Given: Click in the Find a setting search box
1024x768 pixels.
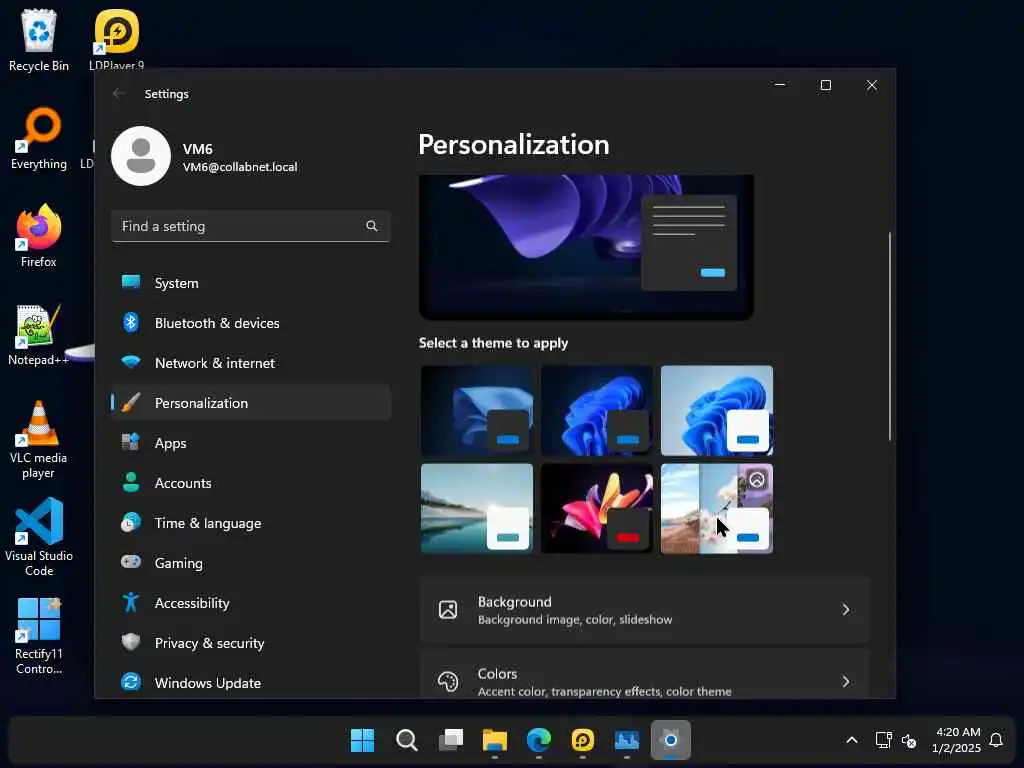Looking at the screenshot, I should tap(251, 226).
